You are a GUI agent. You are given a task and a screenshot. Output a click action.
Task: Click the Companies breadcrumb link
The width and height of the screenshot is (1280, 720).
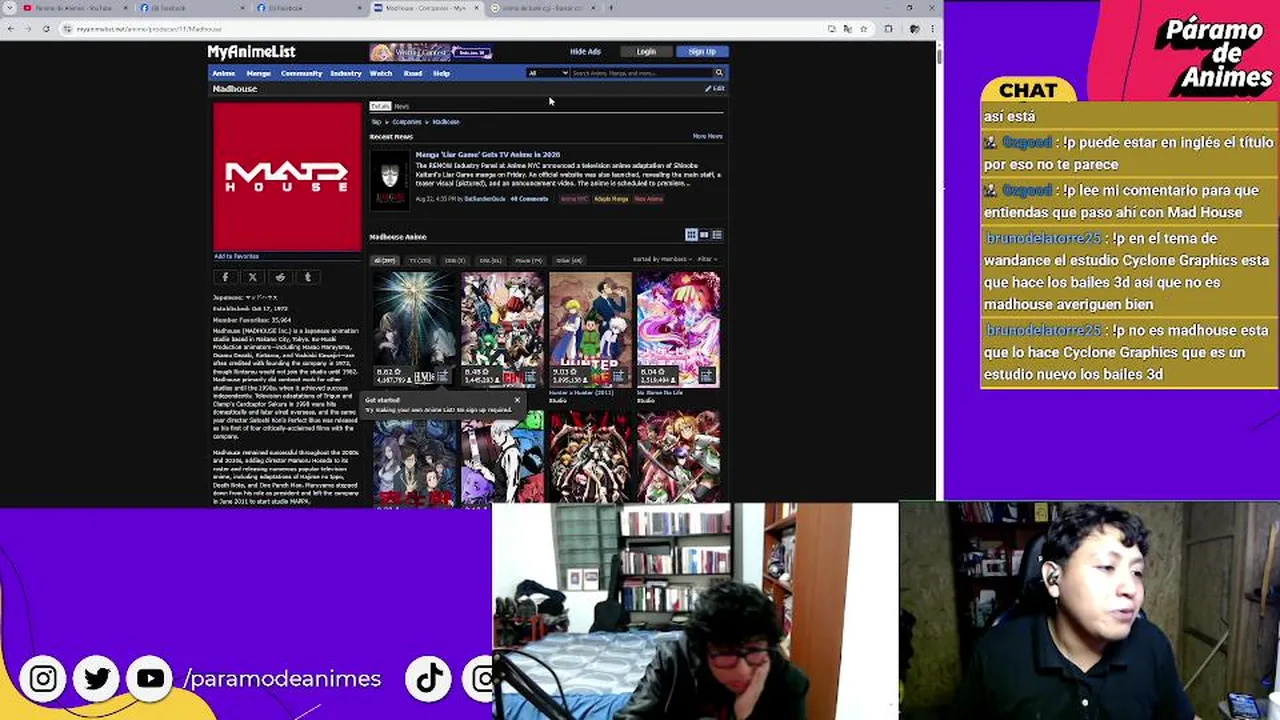[x=406, y=122]
